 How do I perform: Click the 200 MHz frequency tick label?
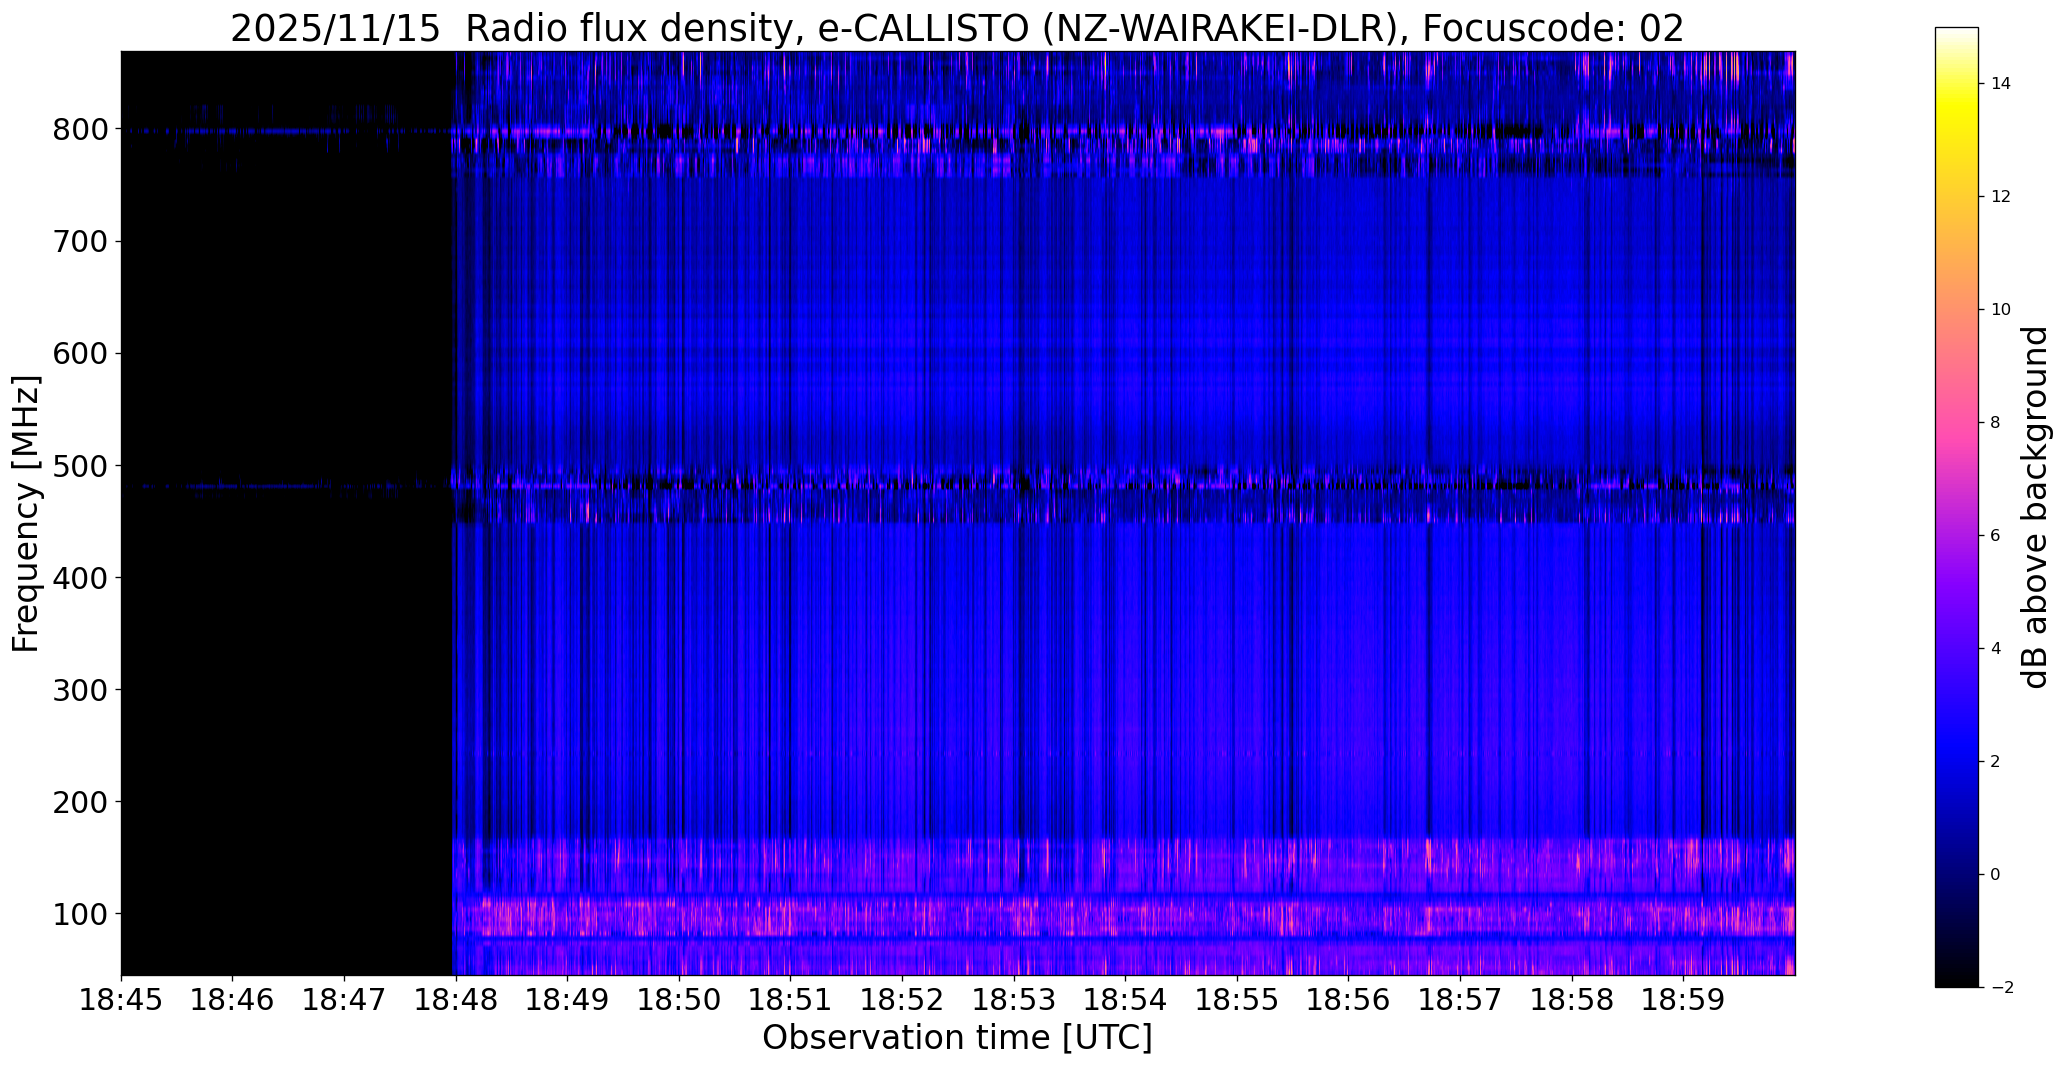[x=79, y=802]
